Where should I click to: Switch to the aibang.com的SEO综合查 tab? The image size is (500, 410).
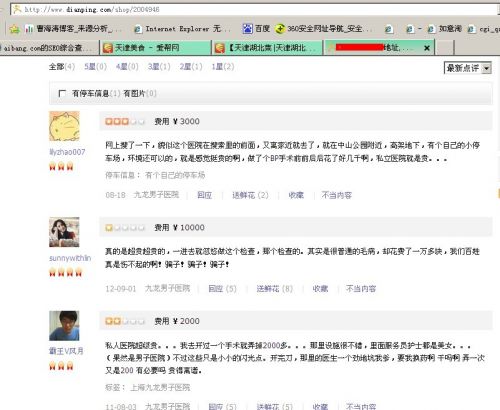click(49, 48)
